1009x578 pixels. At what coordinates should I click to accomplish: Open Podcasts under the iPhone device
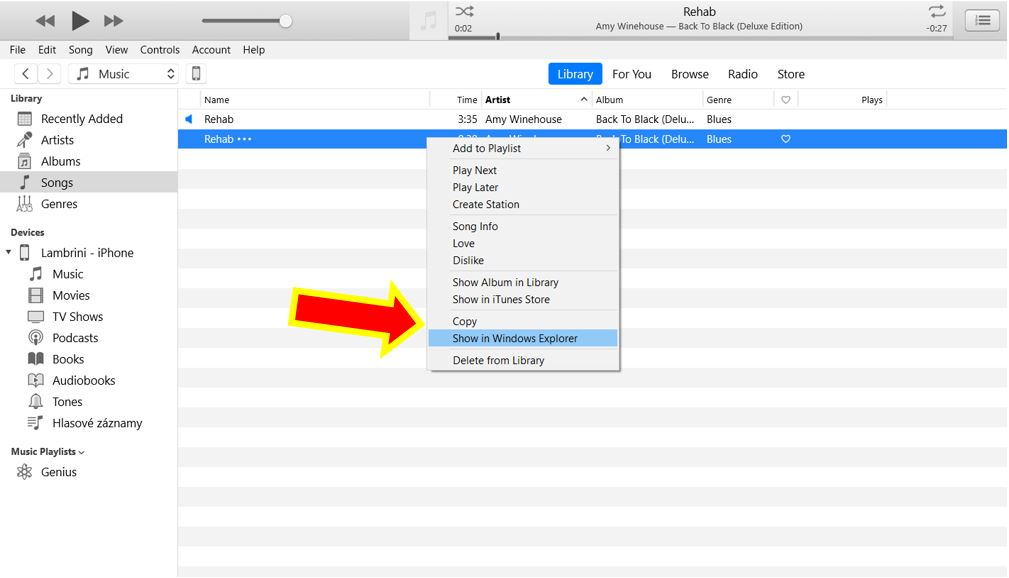(89, 337)
